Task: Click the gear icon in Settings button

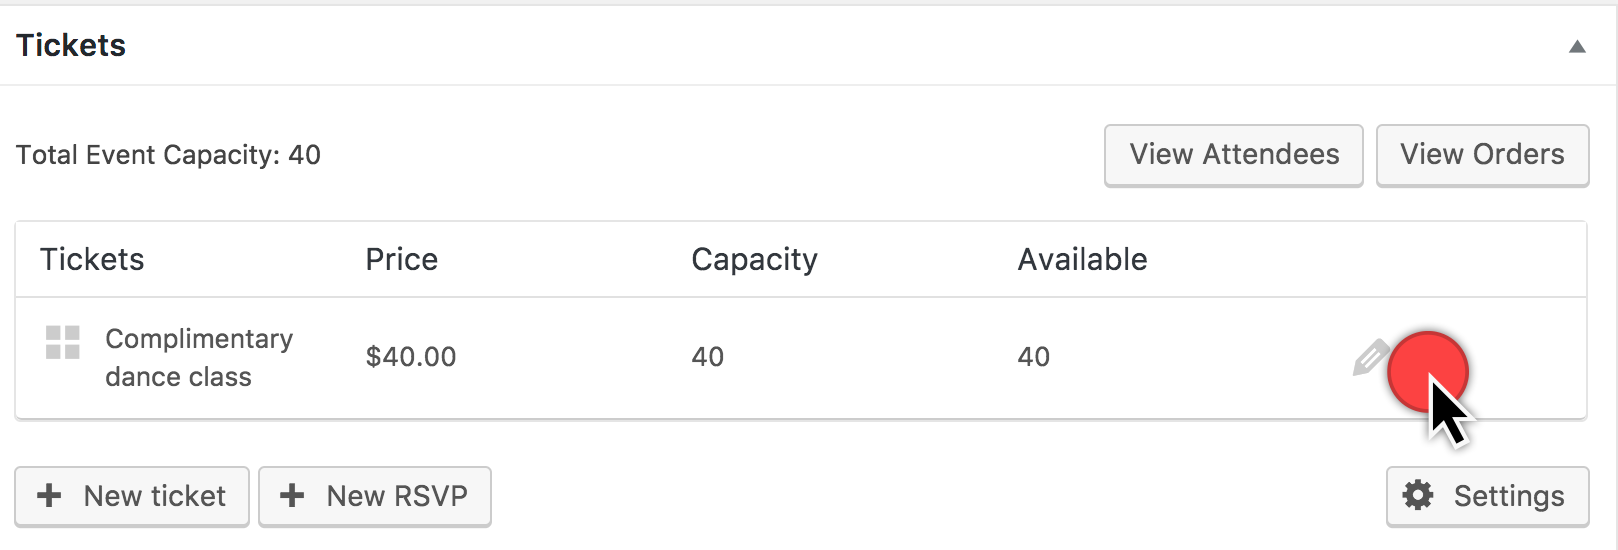Action: tap(1418, 495)
